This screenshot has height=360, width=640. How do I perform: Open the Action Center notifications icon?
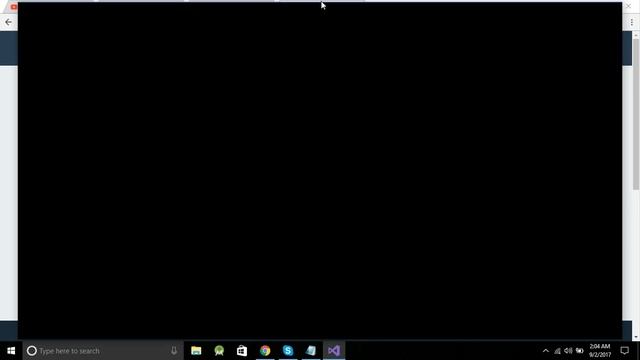(624, 351)
